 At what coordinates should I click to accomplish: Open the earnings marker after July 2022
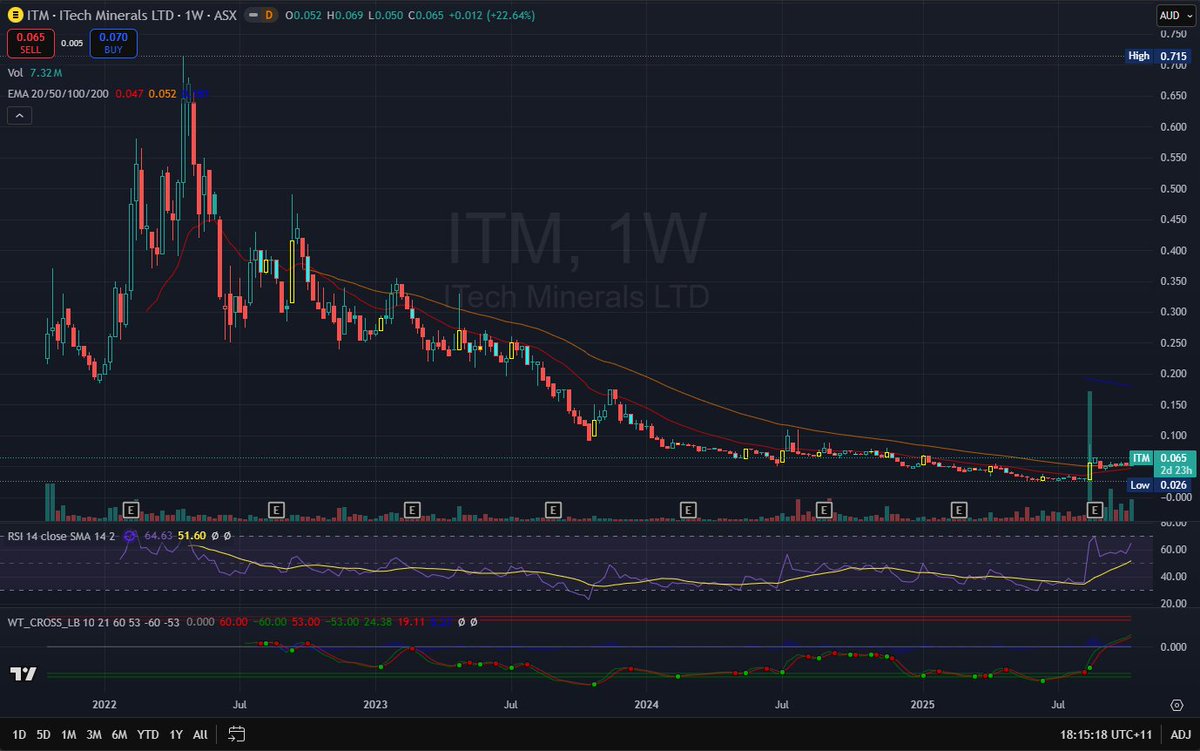[x=276, y=510]
